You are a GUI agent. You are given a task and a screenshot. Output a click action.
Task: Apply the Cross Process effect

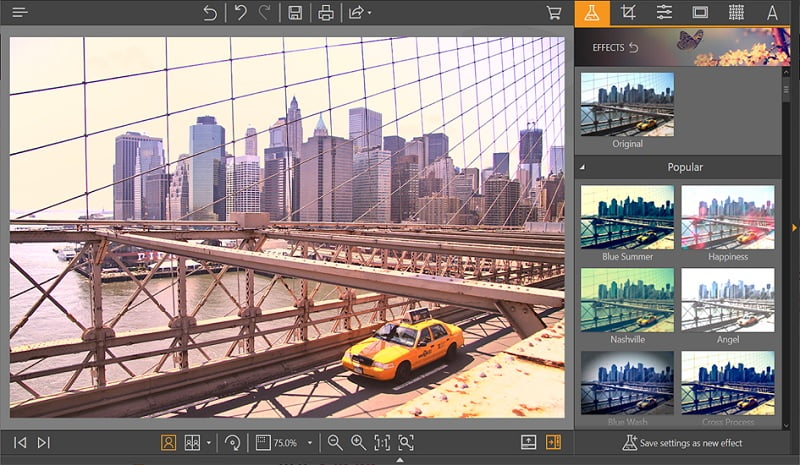(x=728, y=383)
